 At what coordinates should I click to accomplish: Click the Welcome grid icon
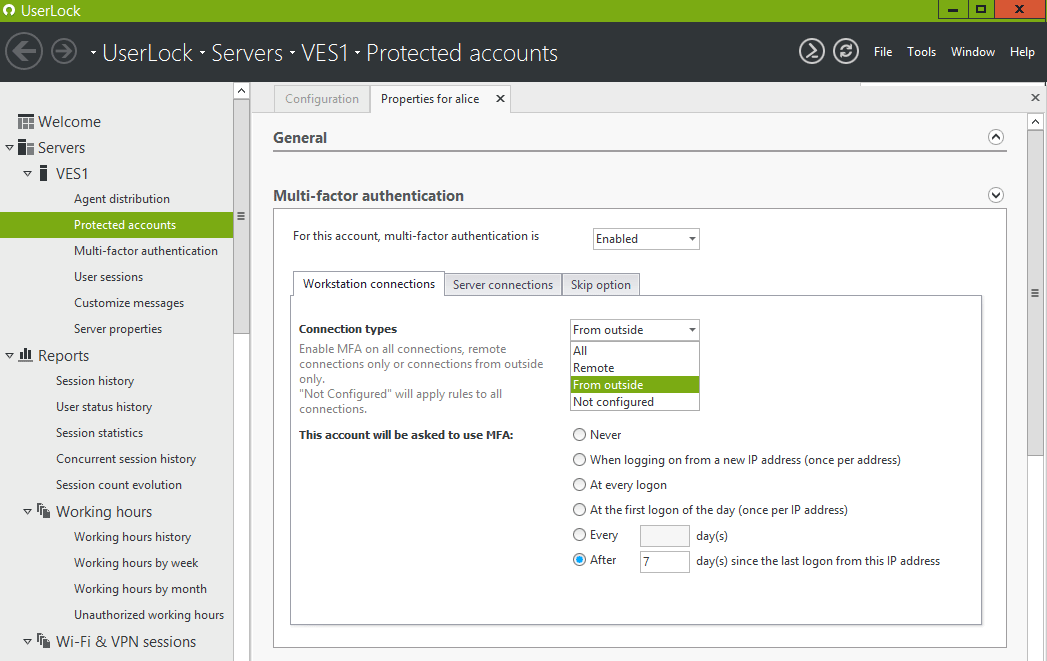click(25, 122)
